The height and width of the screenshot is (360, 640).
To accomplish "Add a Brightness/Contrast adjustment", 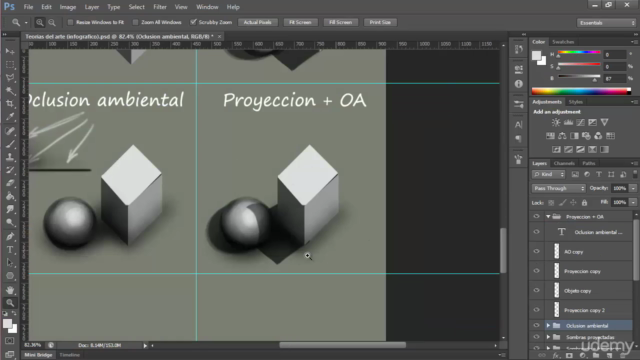I will (x=556, y=122).
